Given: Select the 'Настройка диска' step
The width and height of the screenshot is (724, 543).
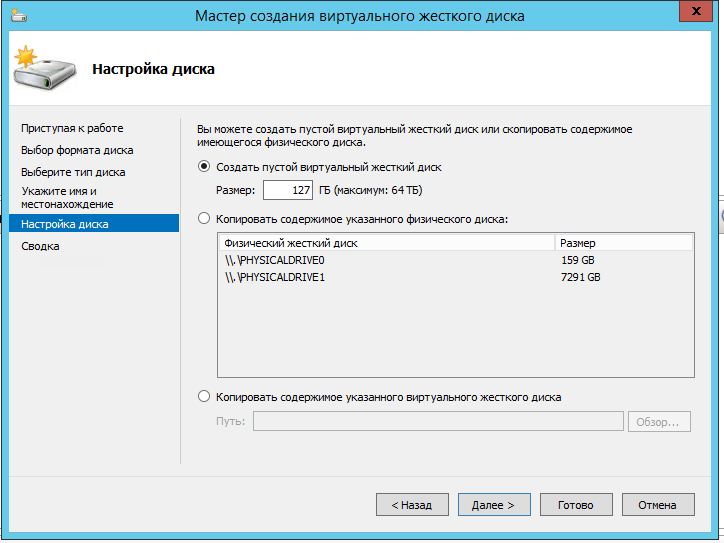Looking at the screenshot, I should (65, 224).
